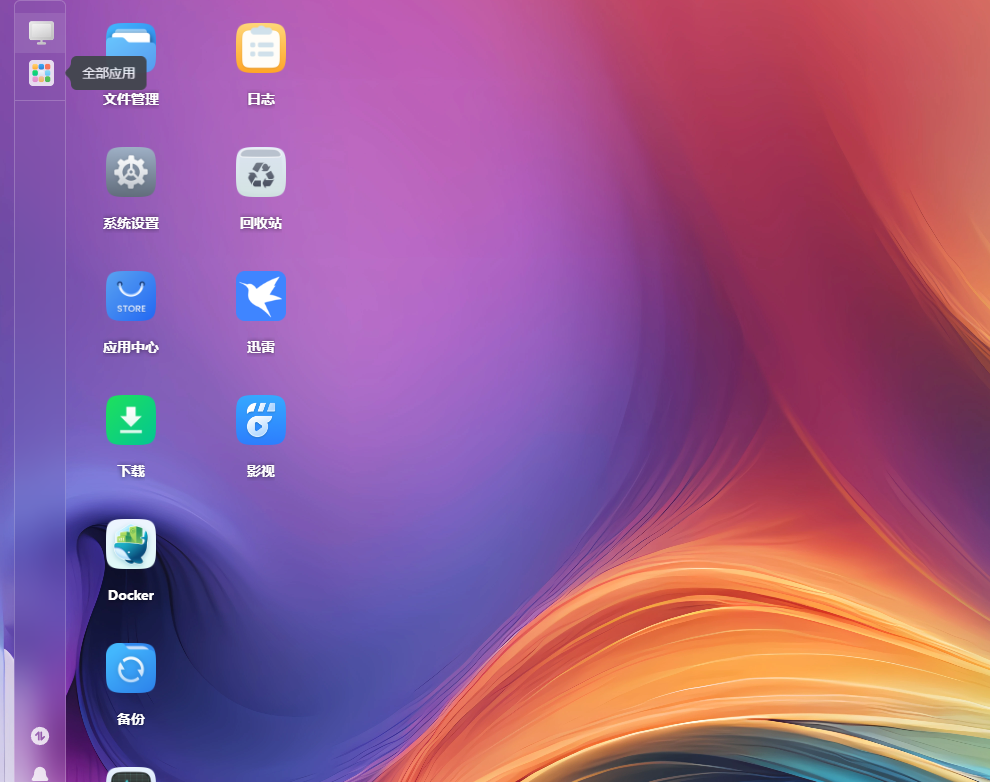Viewport: 990px width, 782px height.
Task: Open the 迅雷 Xunlei bird icon
Action: tap(261, 296)
